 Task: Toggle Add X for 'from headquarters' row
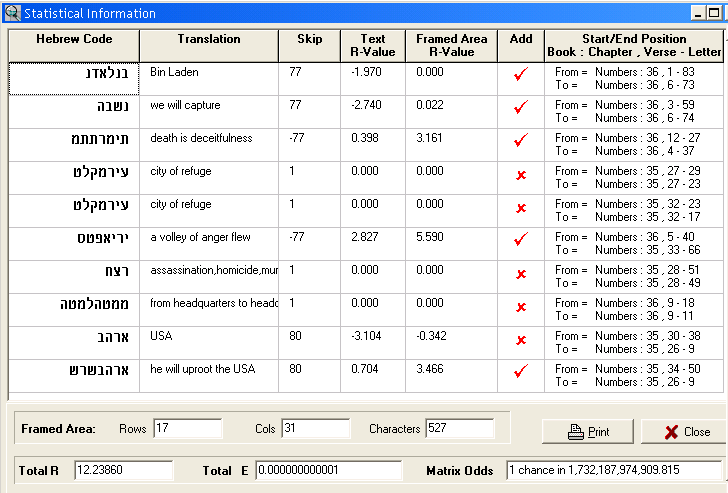click(521, 307)
